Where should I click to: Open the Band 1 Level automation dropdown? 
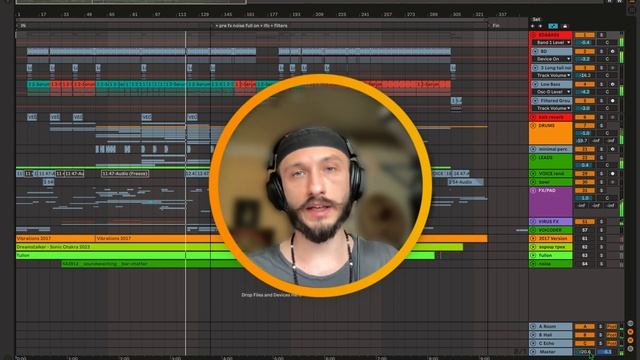pos(551,42)
